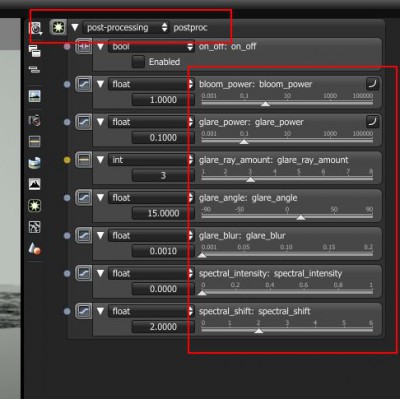Screen dimensions: 400x399
Task: Click the cone and sphere objects icon
Action: point(35,249)
